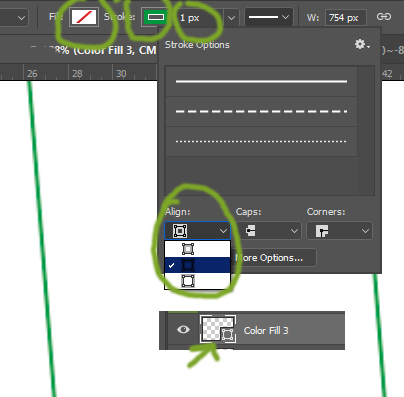The image size is (404, 397).
Task: Click the Color Fill 3 layer thumbnail
Action: pyautogui.click(x=218, y=329)
